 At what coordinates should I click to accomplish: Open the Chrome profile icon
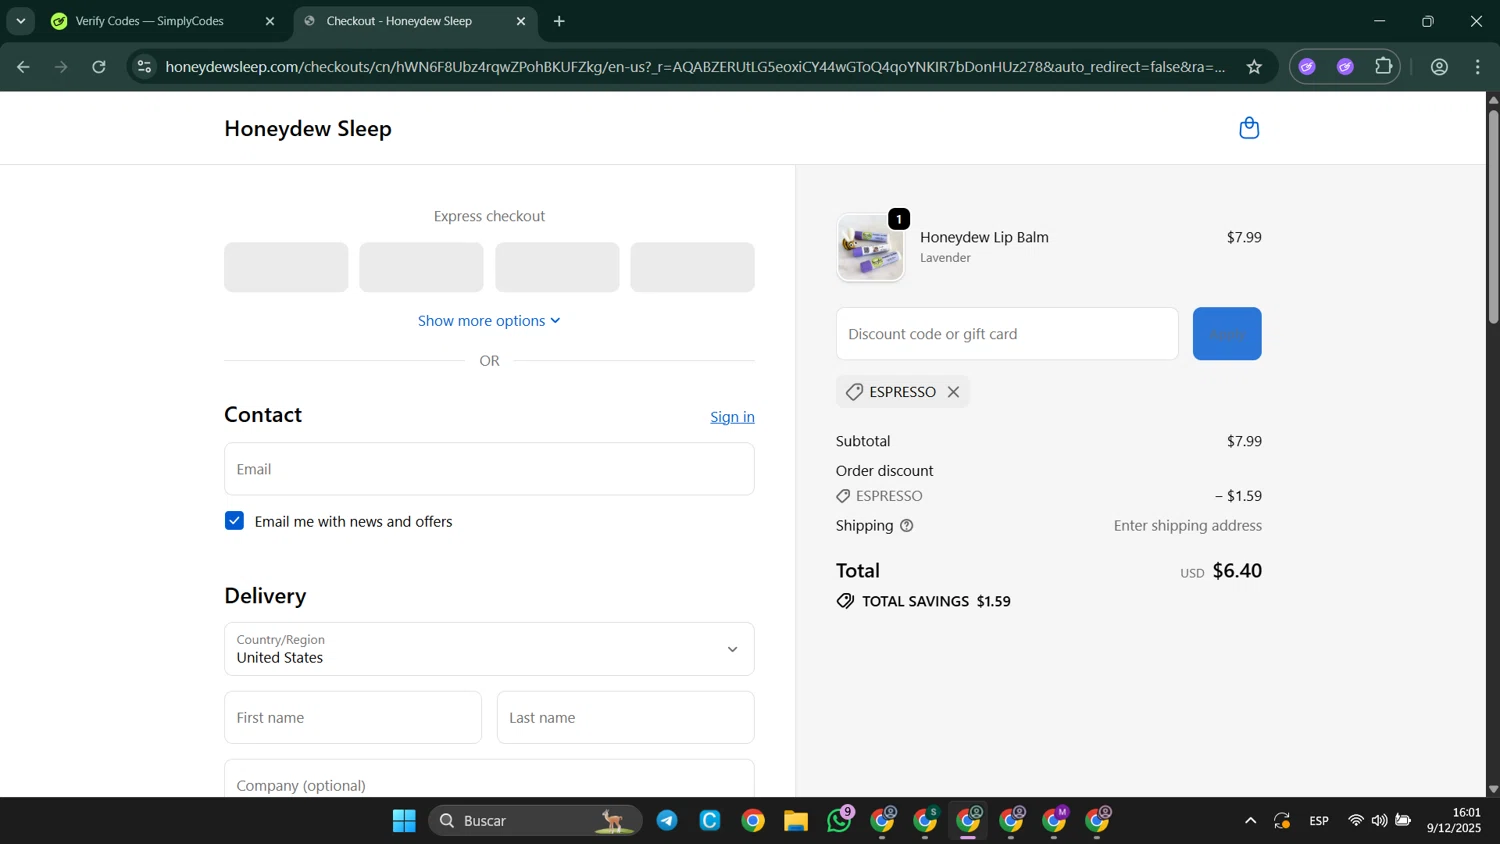pos(1440,67)
